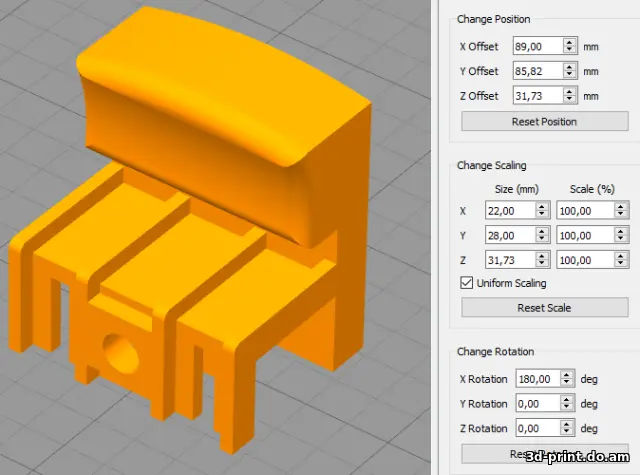
Task: Adjust the Z Offset spinner arrows
Action: click(569, 96)
